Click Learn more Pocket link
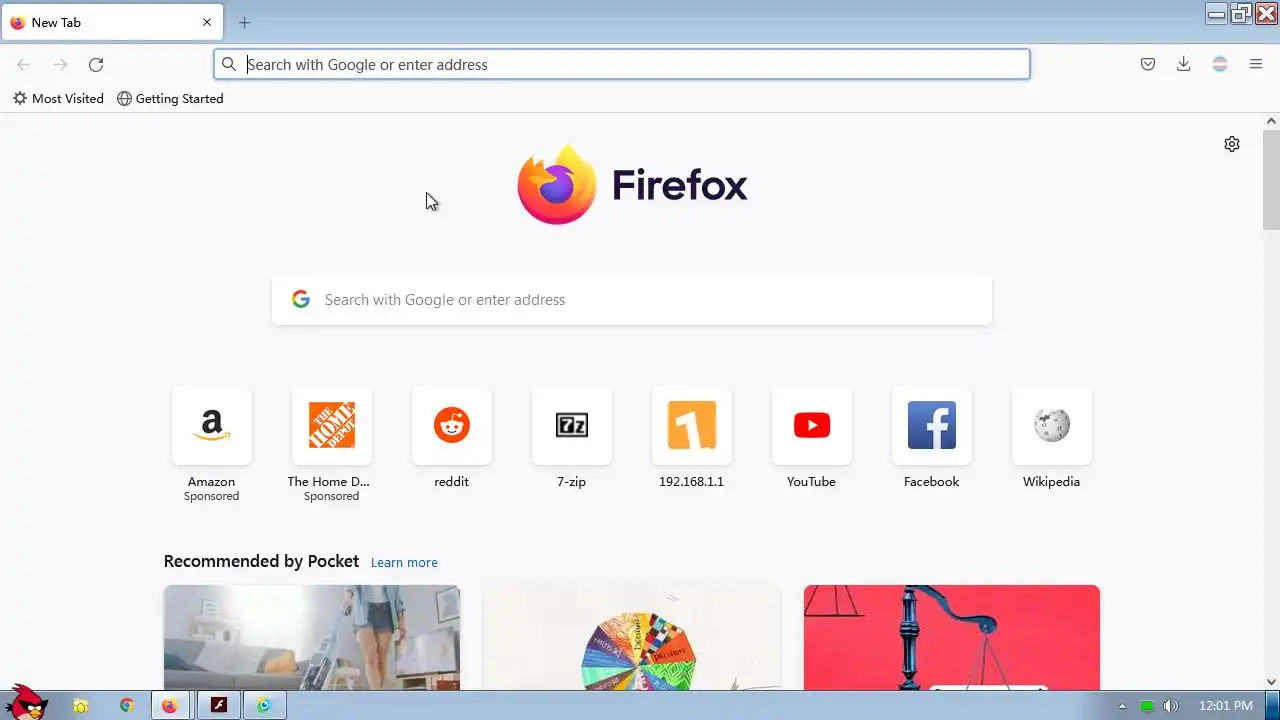Screen dimensions: 1280x720 tap(404, 562)
